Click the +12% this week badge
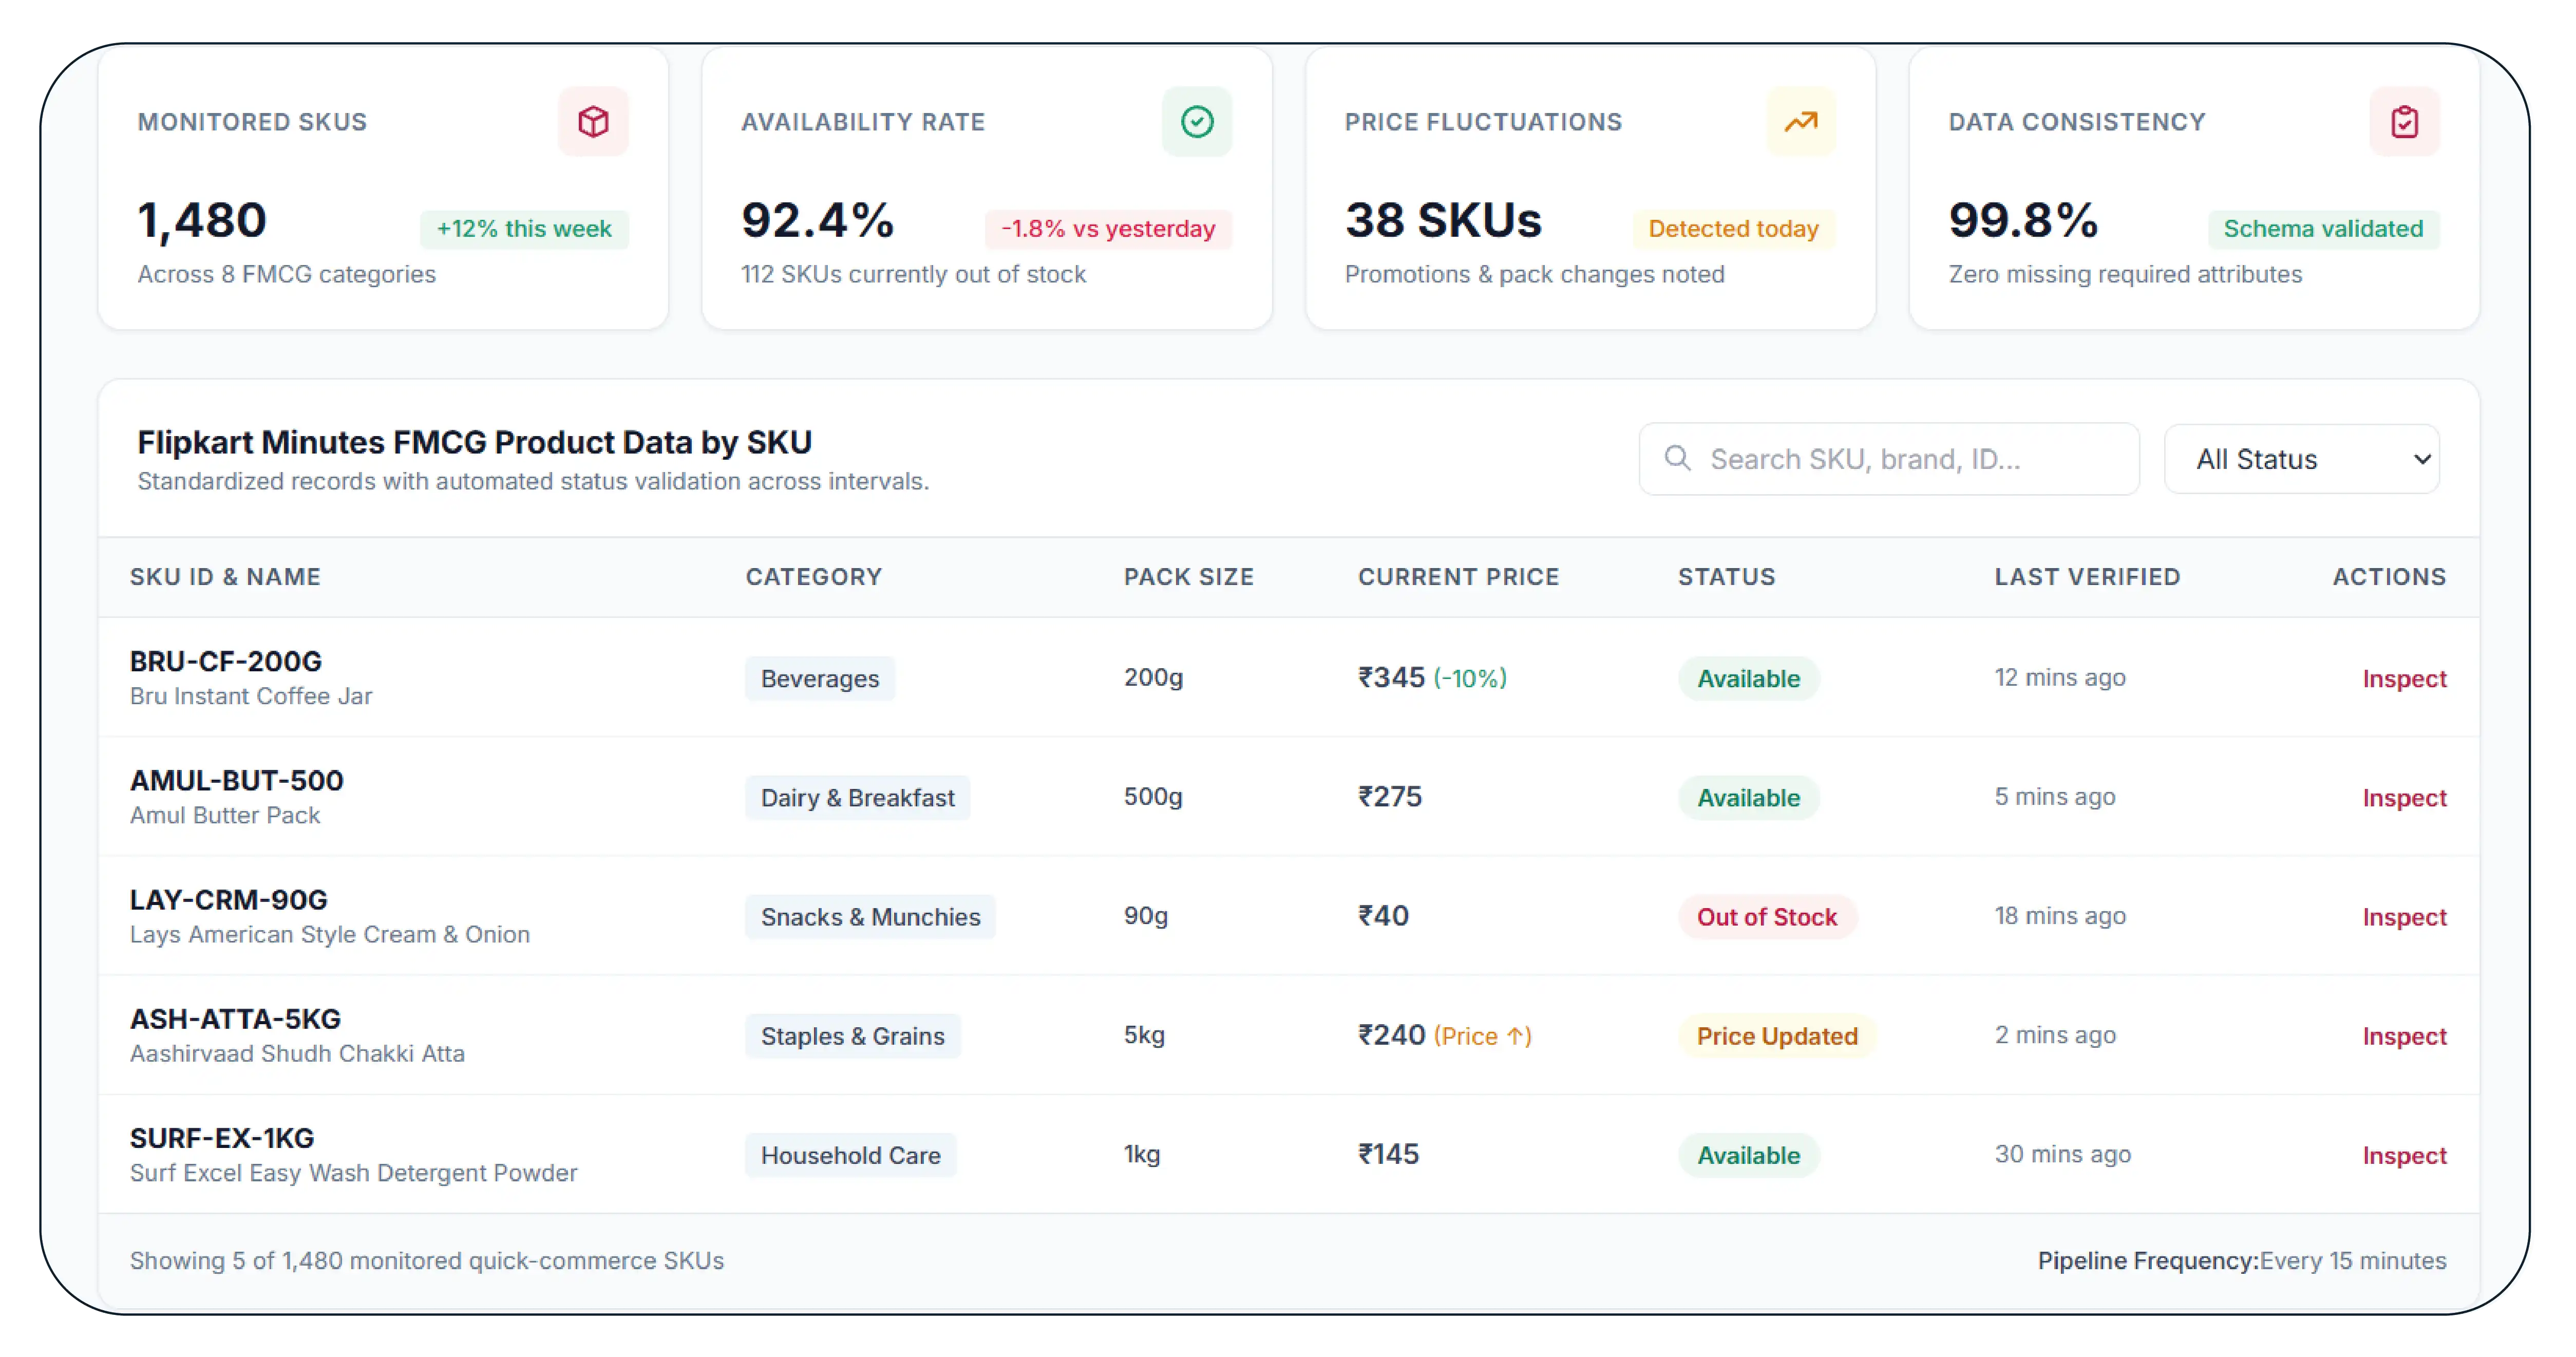This screenshot has height=1357, width=2576. pos(524,229)
